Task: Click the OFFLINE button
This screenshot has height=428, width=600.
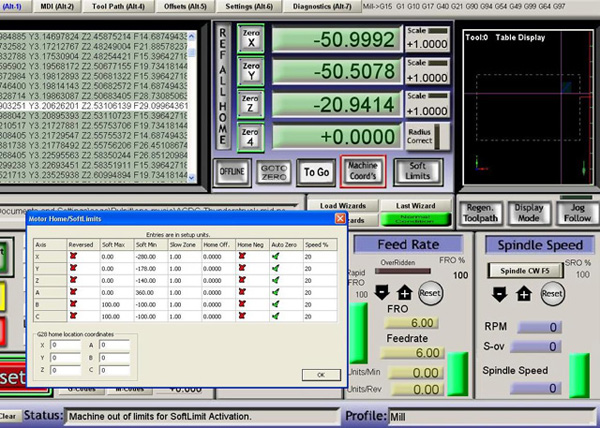Action: [x=232, y=172]
